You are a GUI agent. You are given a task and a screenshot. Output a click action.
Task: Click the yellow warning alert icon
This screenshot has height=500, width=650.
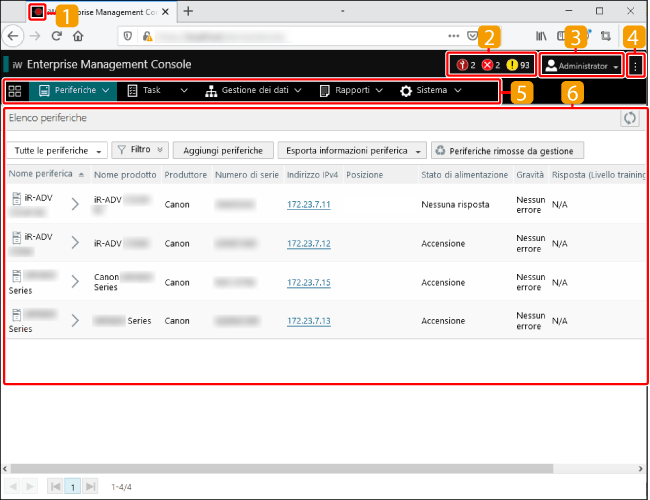[510, 65]
